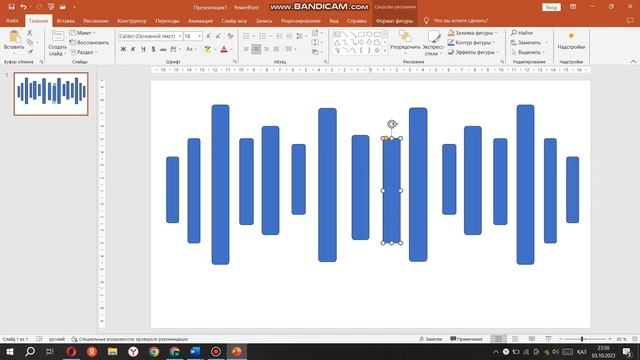Image resolution: width=640 pixels, height=360 pixels.
Task: Toggle strikethrough formatting
Action: click(x=163, y=49)
